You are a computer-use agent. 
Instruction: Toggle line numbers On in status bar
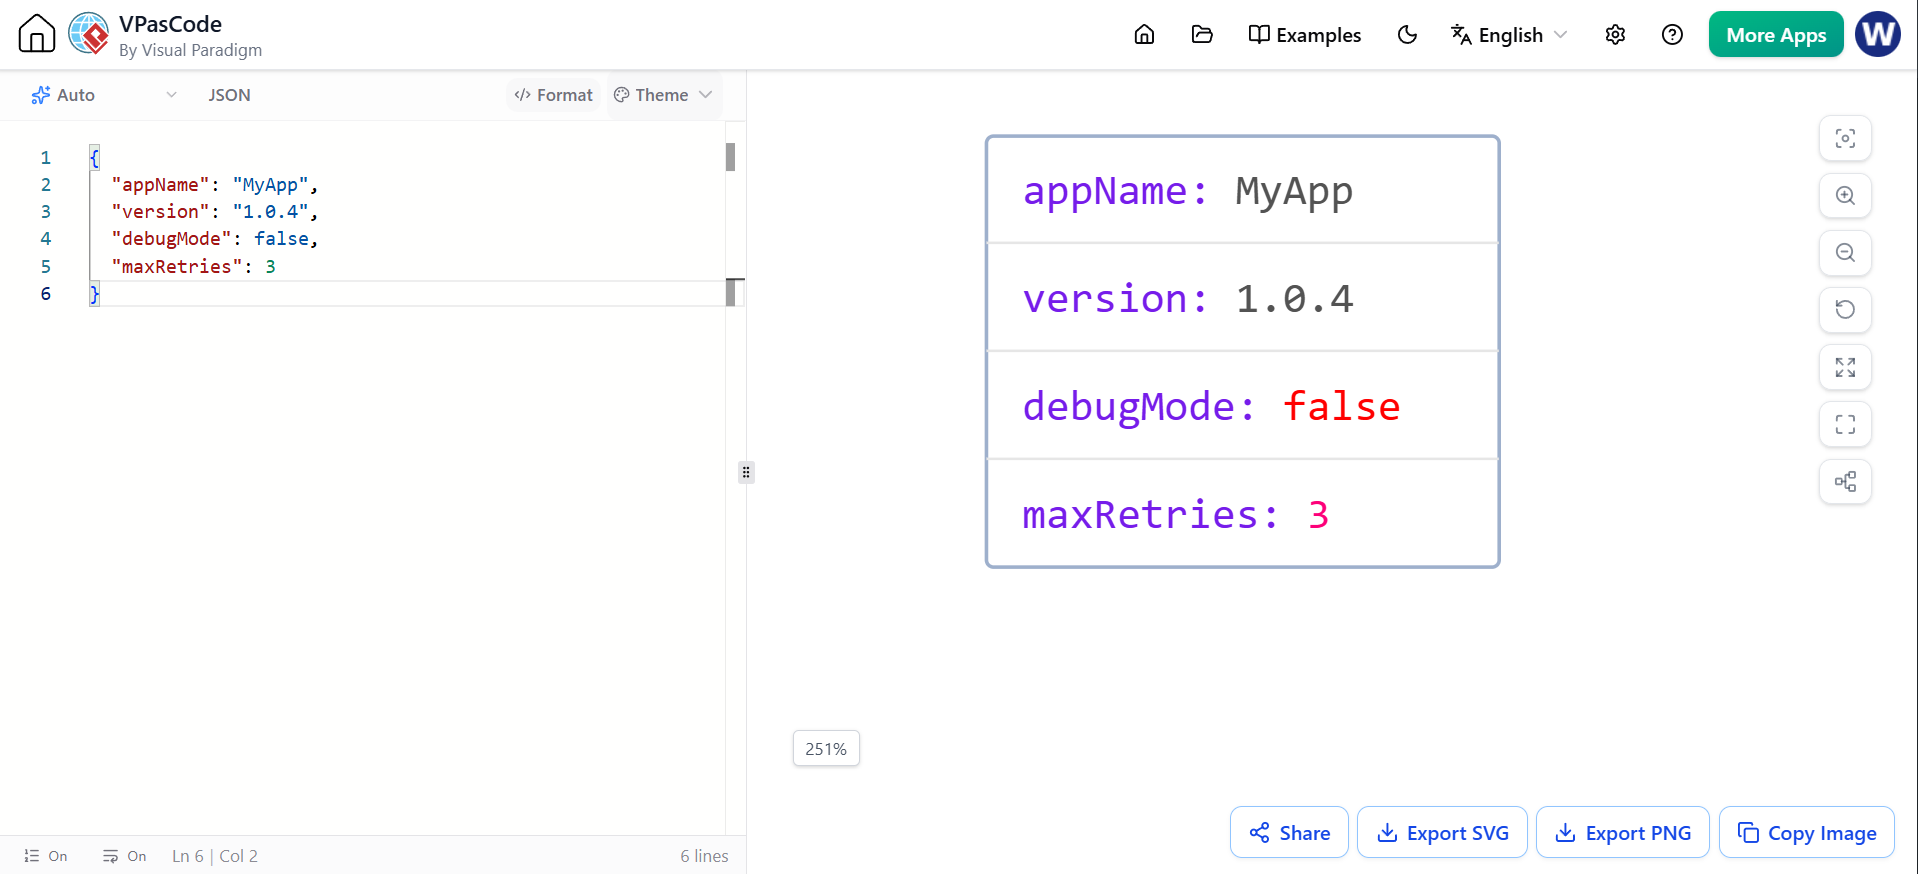tap(46, 856)
